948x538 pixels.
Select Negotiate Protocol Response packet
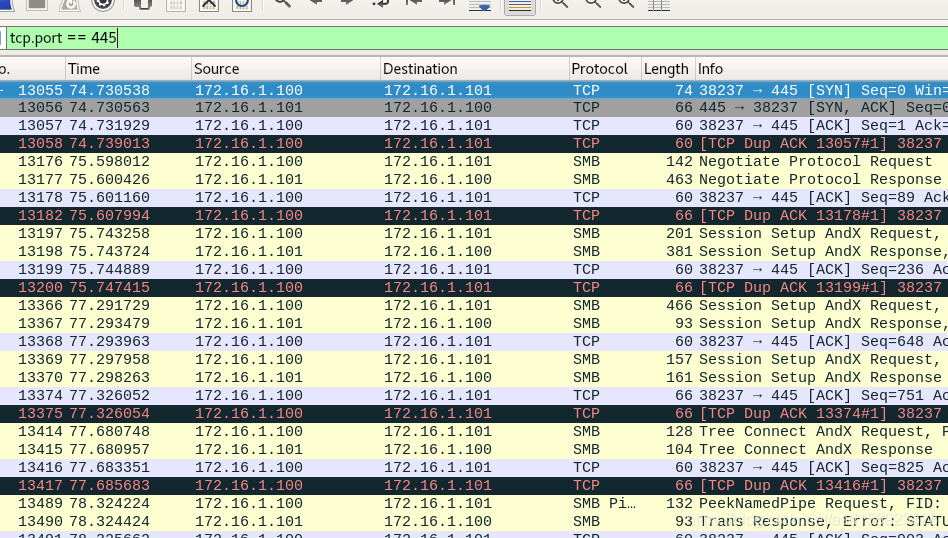(474, 180)
